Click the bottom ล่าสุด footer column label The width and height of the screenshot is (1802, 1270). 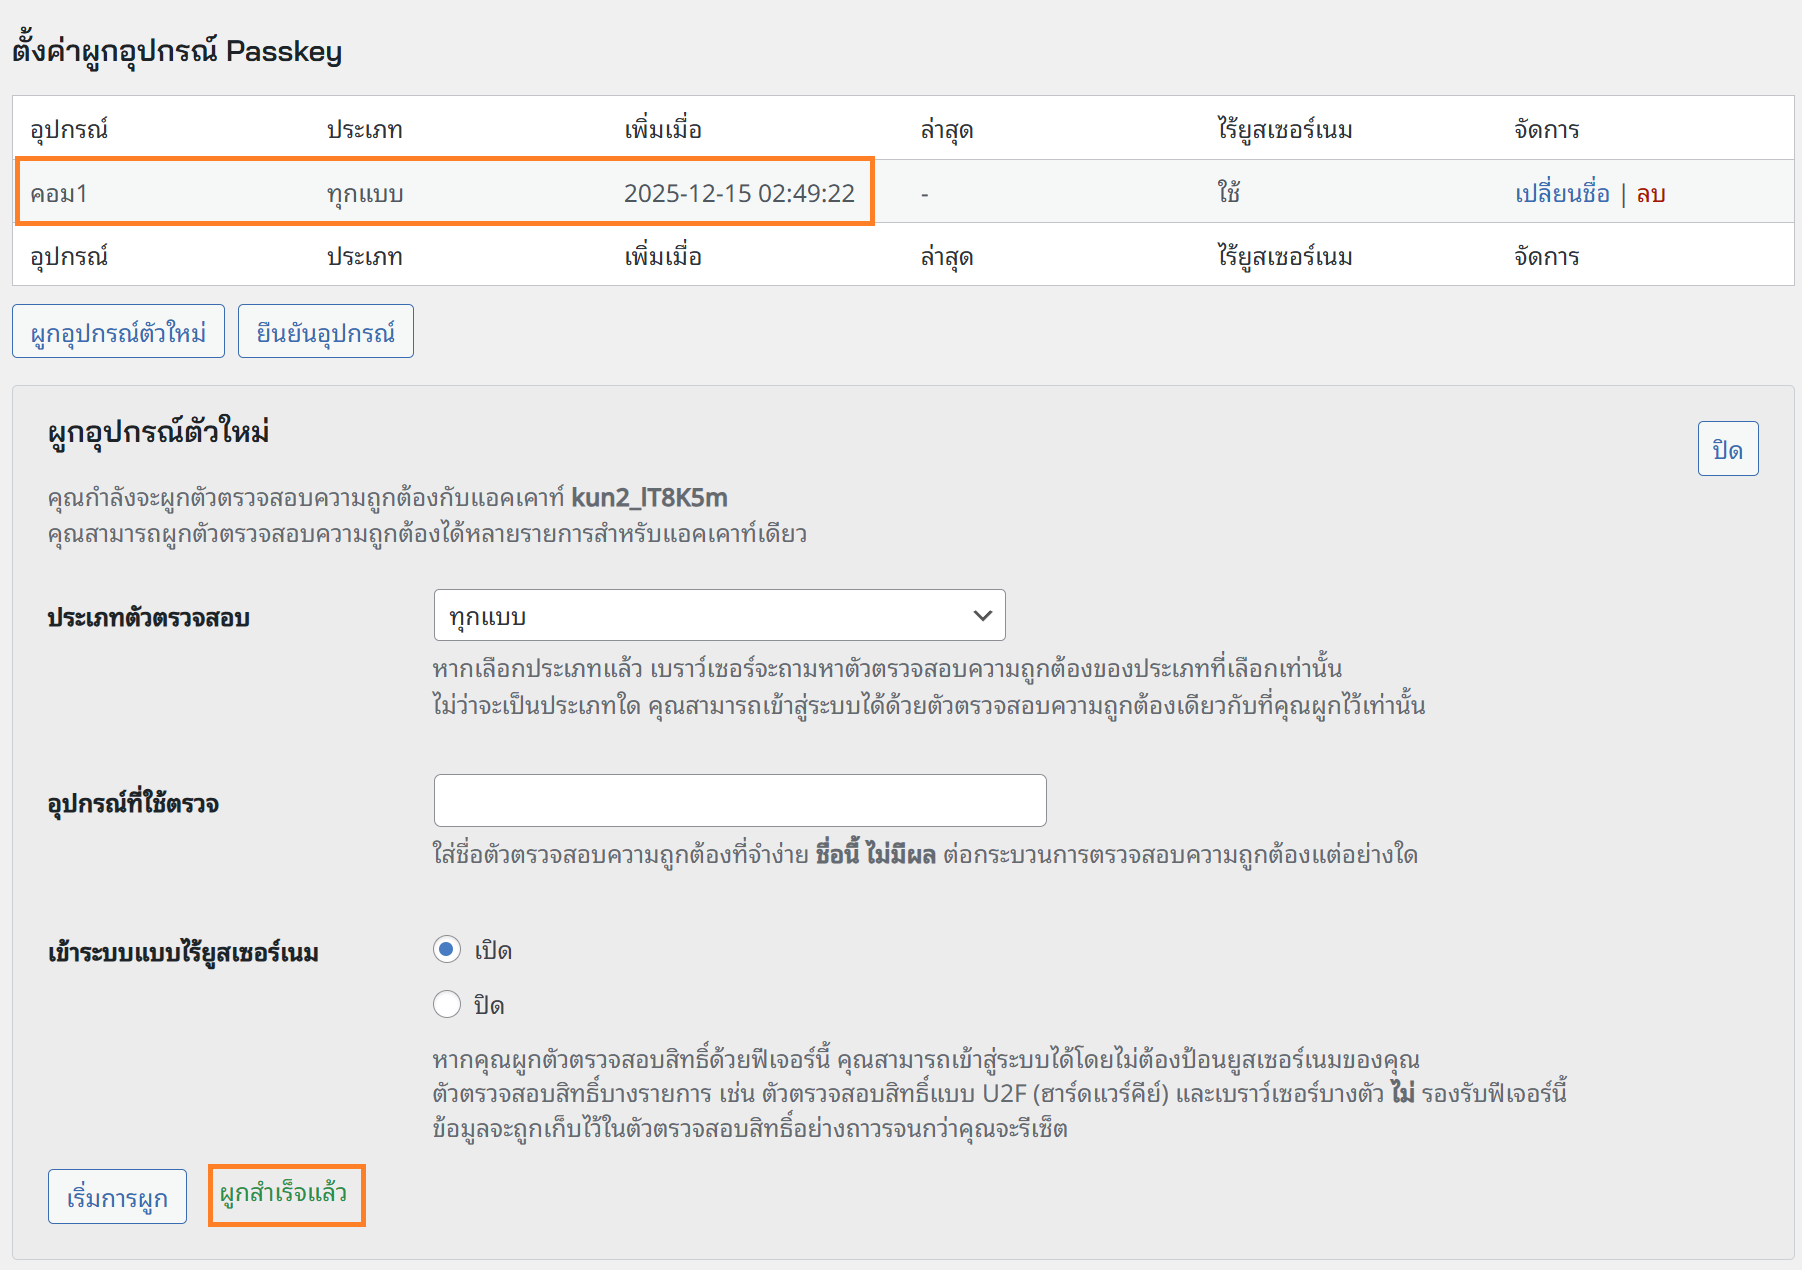tap(946, 257)
